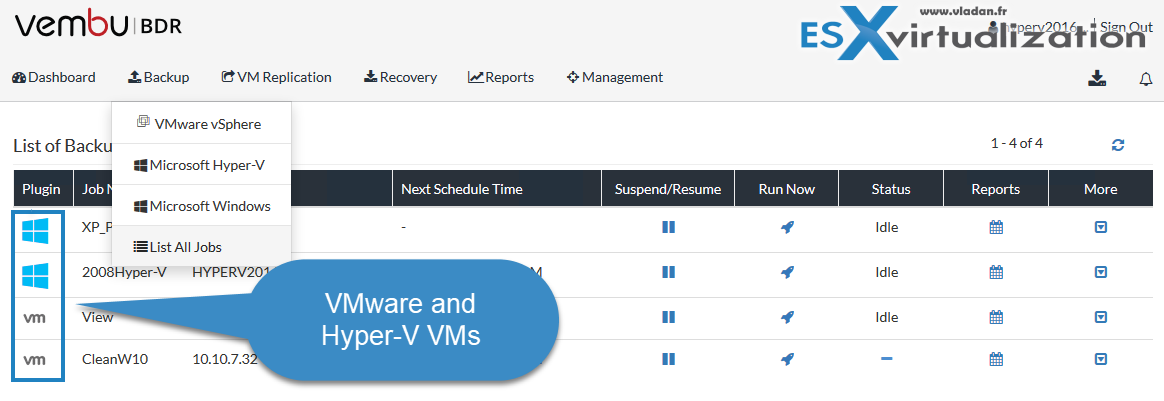Click the Status column header
Viewport: 1164px width, 401px height.
891,189
